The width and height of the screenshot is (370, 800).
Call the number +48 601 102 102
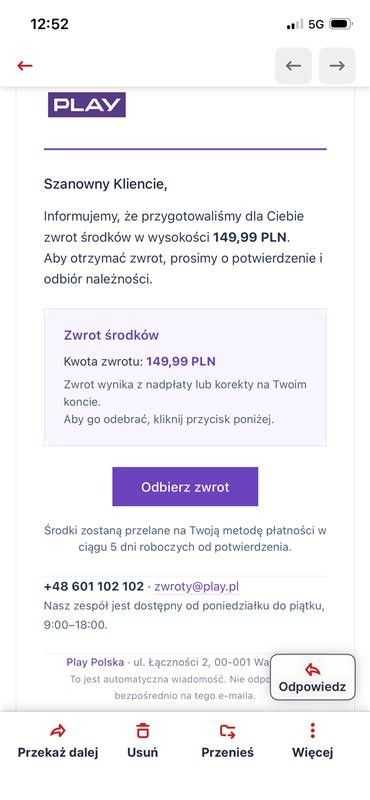(x=94, y=586)
